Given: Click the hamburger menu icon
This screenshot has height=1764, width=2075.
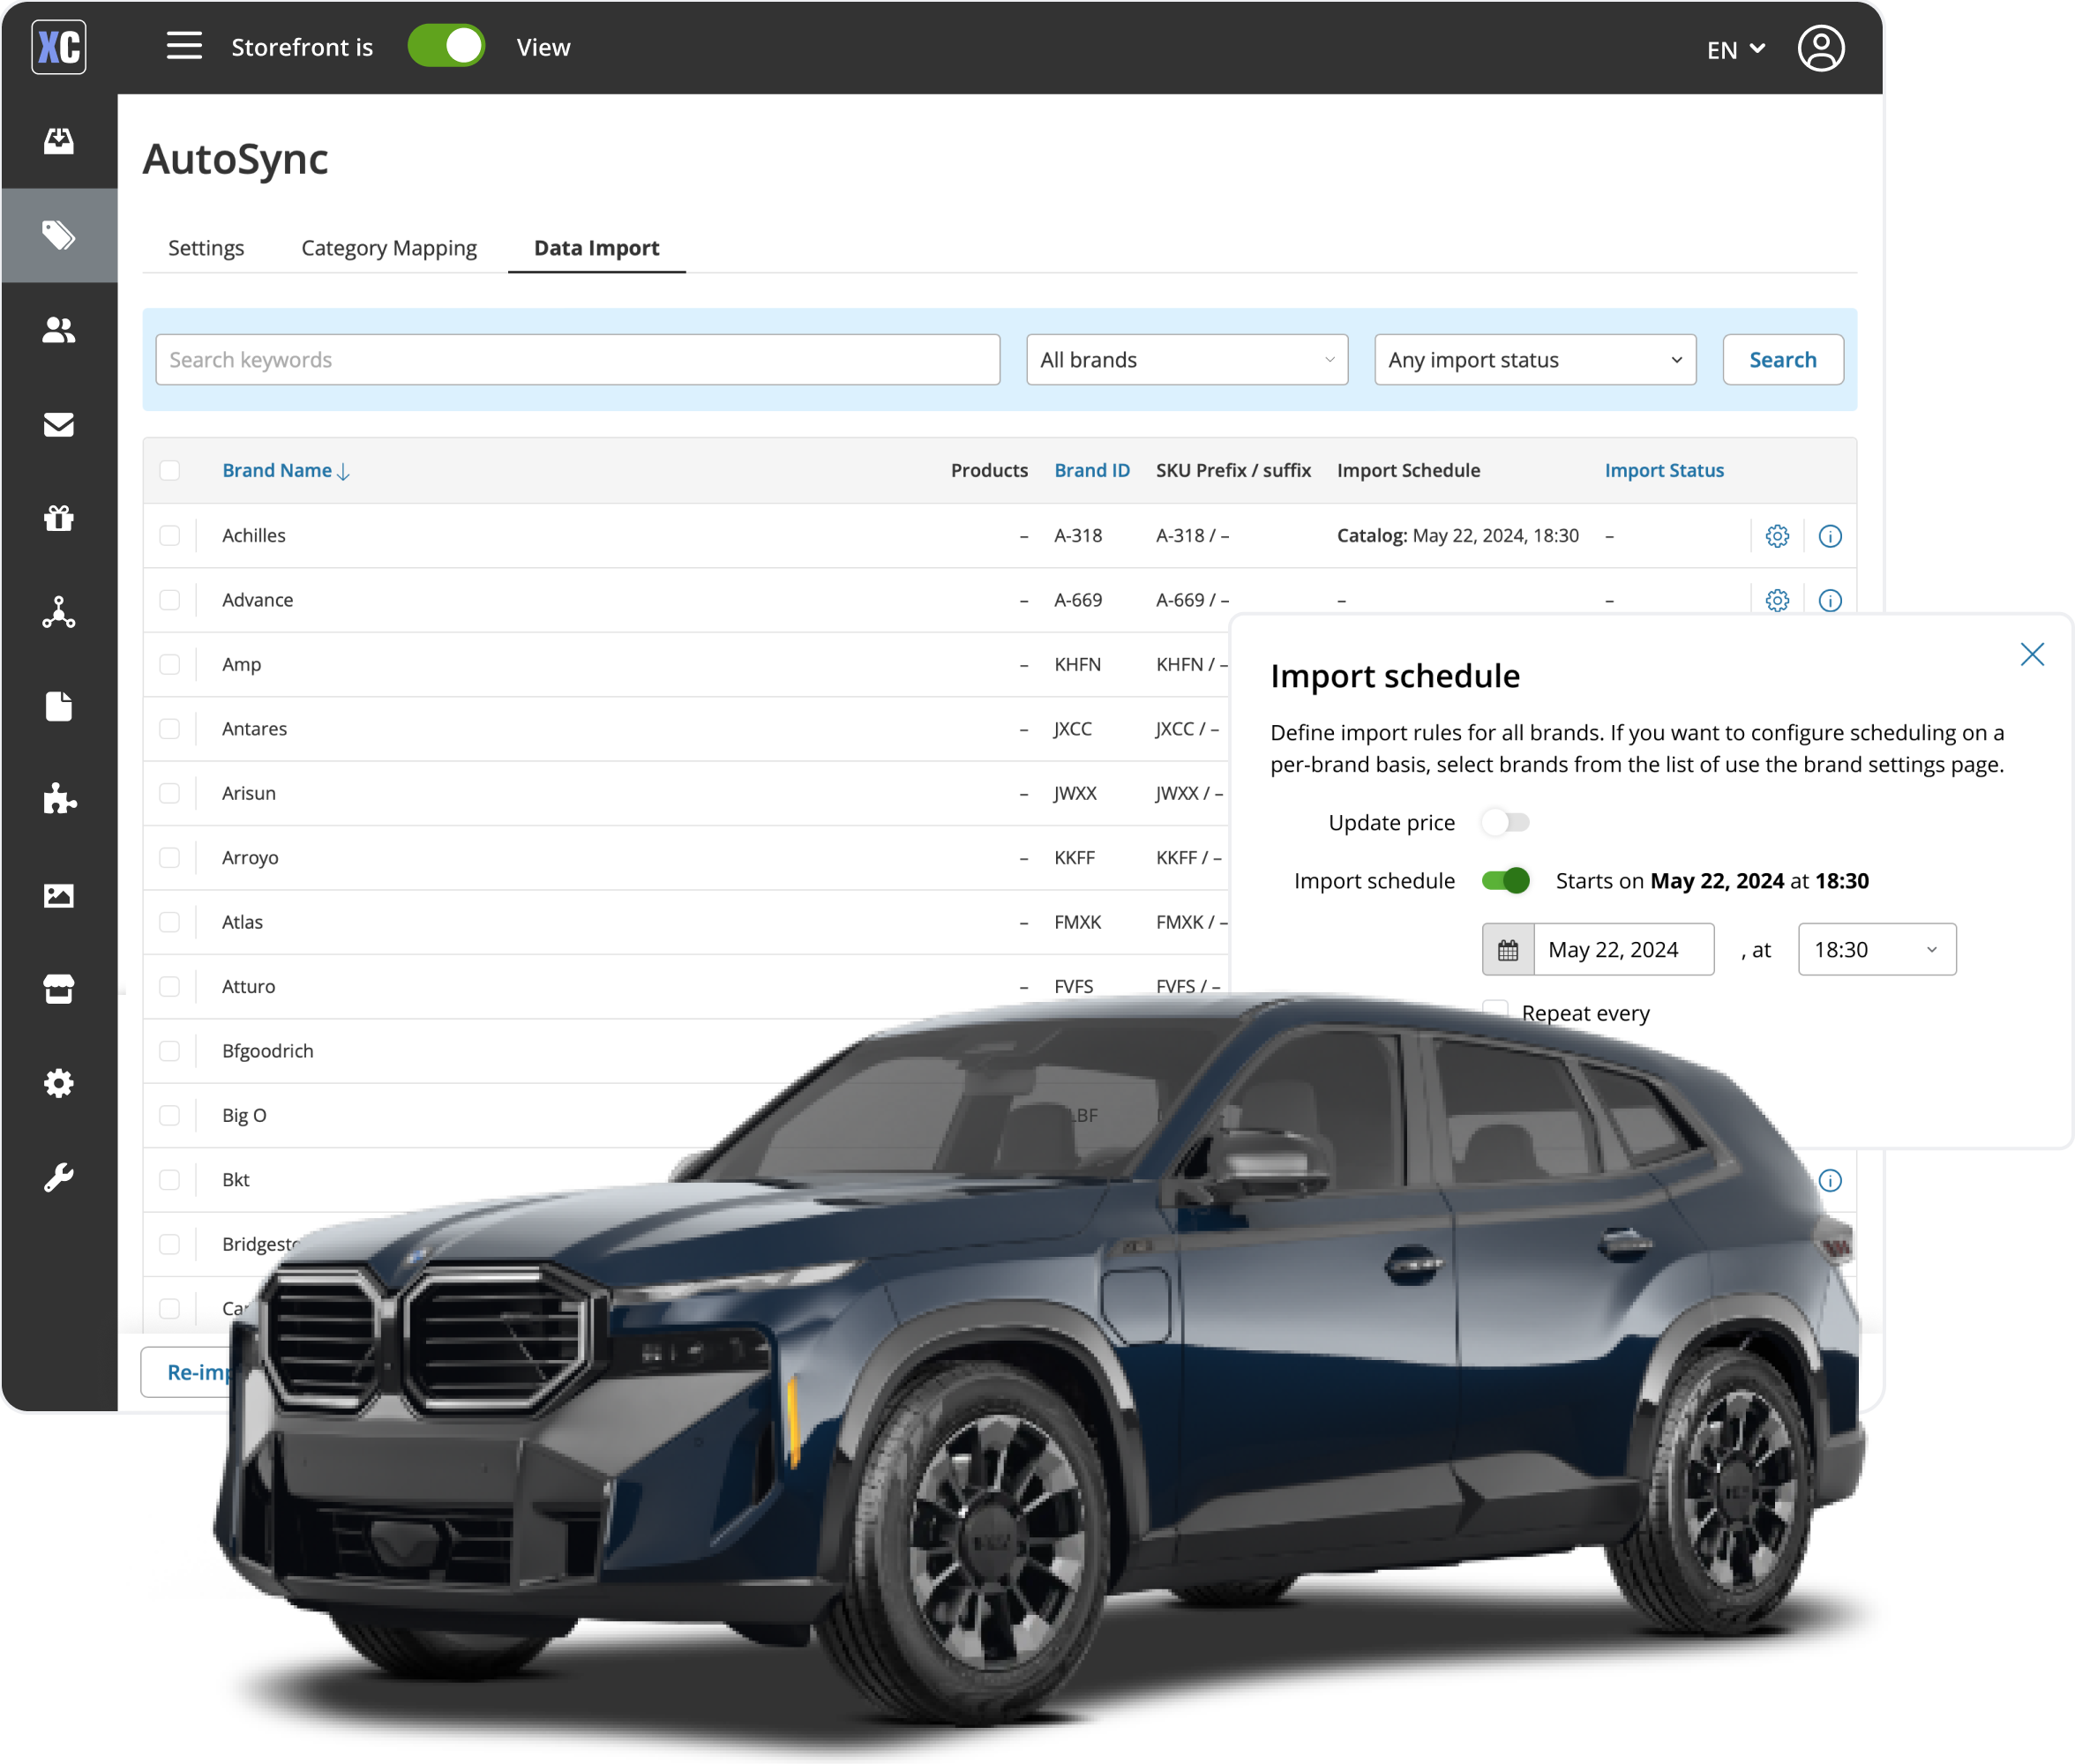Looking at the screenshot, I should pyautogui.click(x=184, y=46).
